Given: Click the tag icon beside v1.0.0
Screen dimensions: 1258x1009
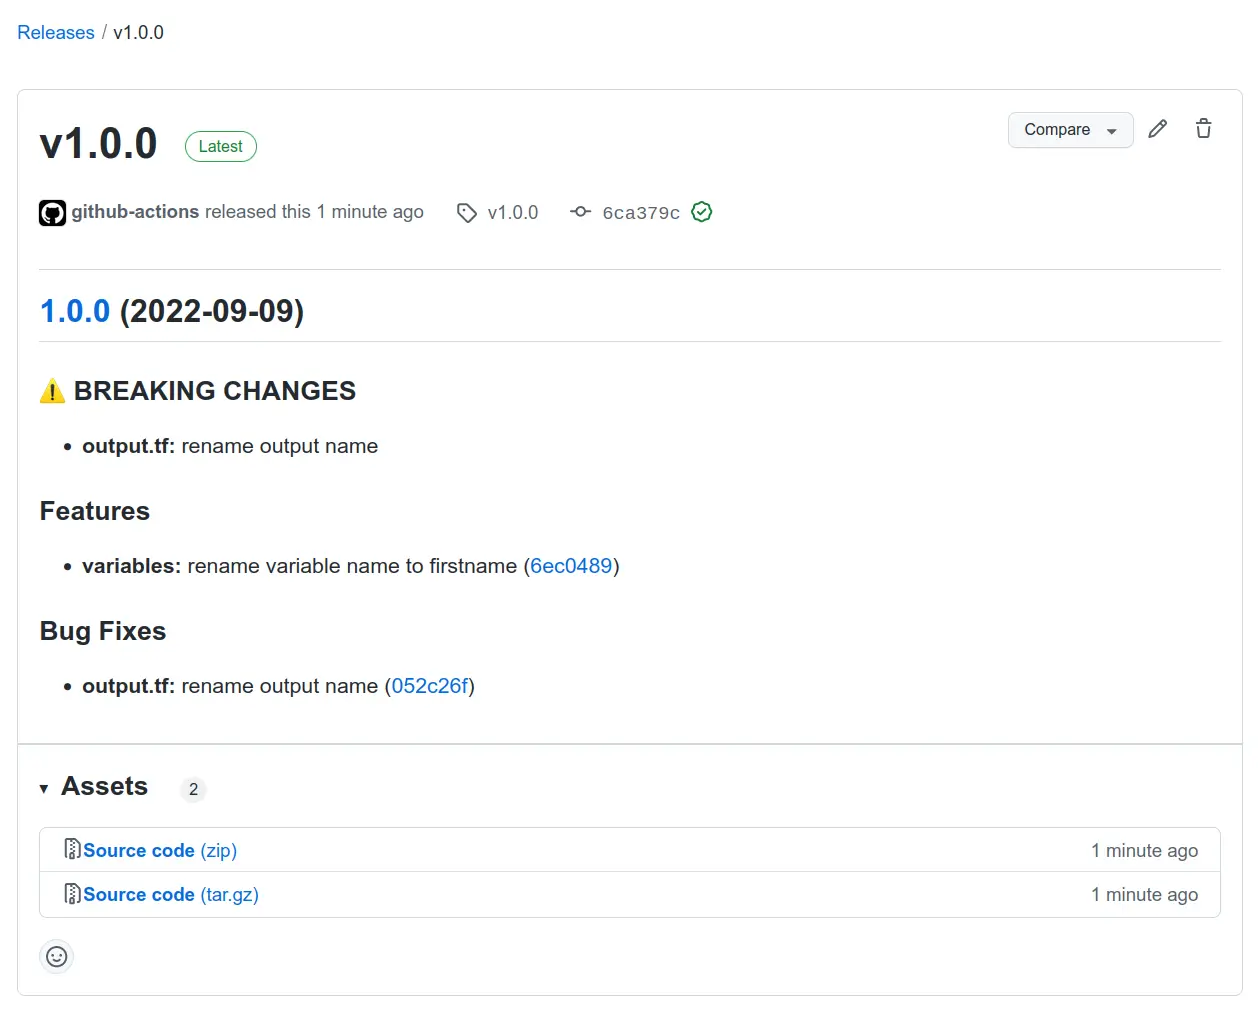Looking at the screenshot, I should 466,212.
